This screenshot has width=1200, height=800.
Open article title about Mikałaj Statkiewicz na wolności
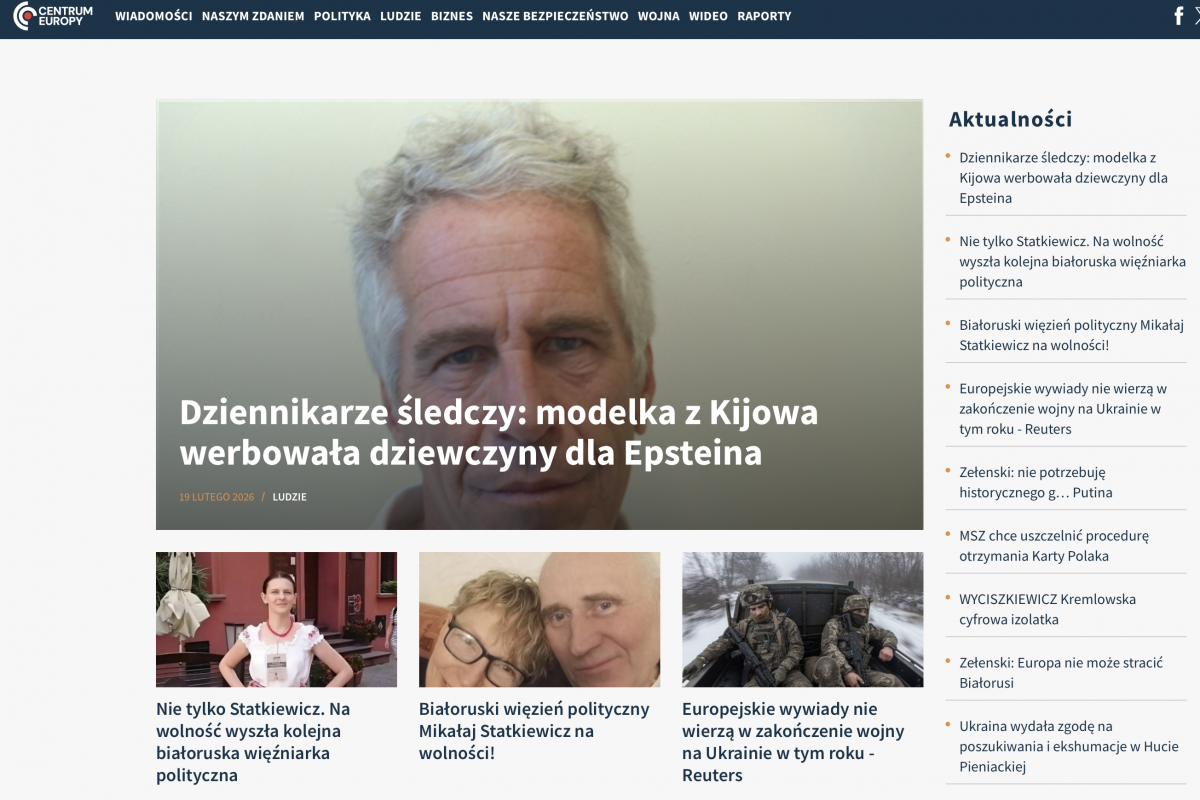point(534,730)
